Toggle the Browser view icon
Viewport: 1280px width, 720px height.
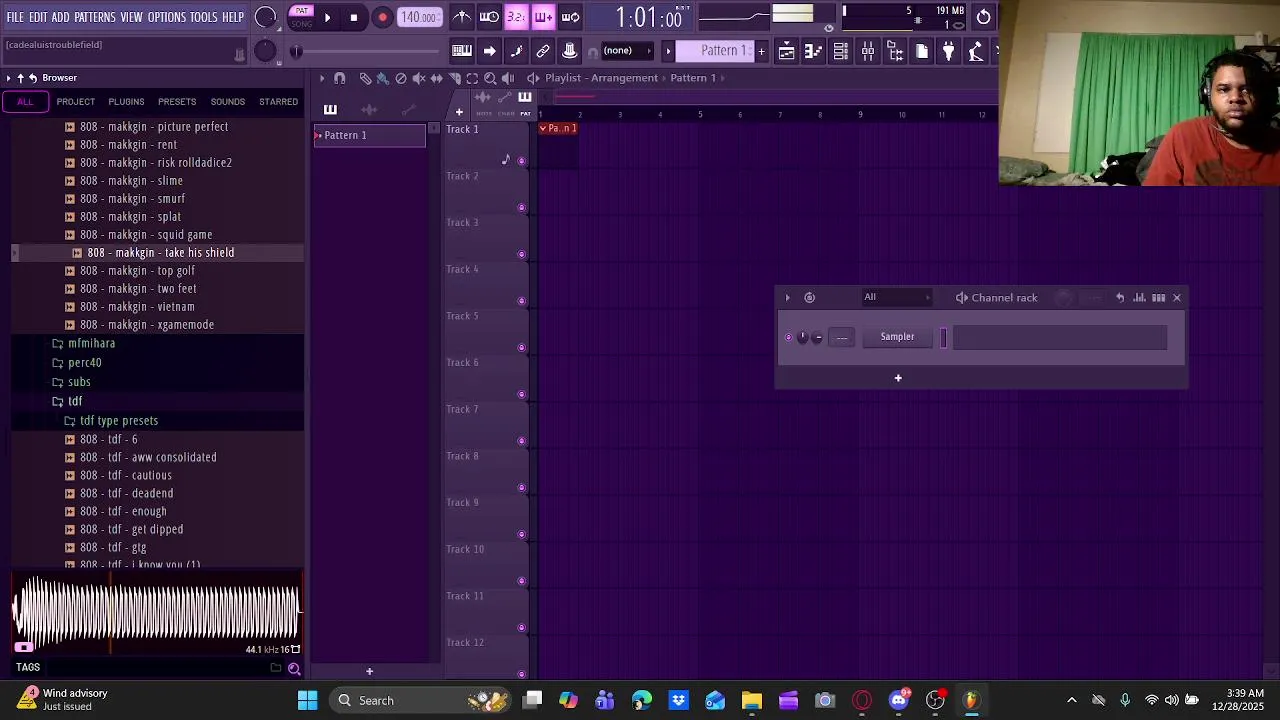click(895, 51)
